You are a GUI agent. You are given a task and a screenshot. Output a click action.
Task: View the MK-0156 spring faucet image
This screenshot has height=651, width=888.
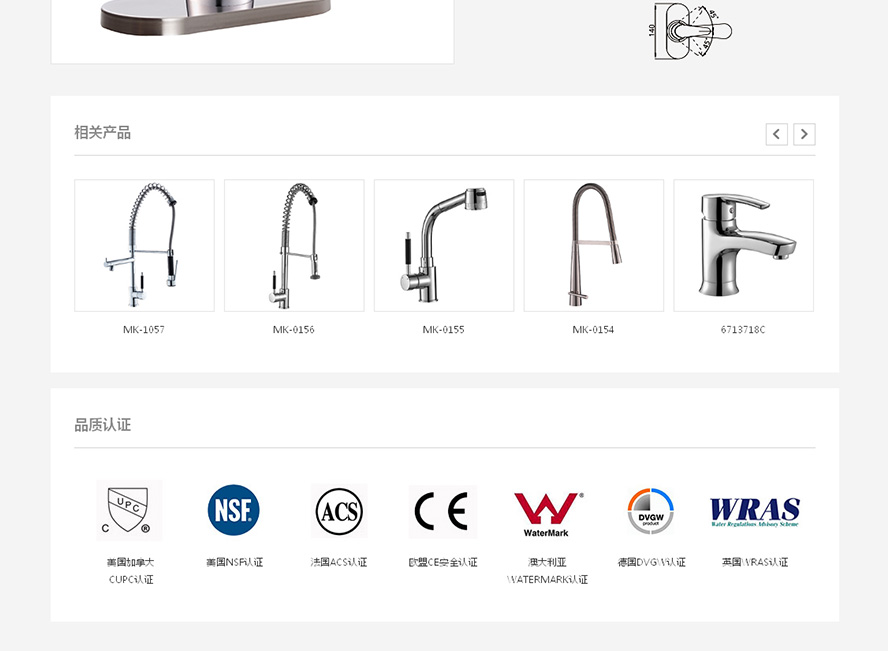point(294,245)
